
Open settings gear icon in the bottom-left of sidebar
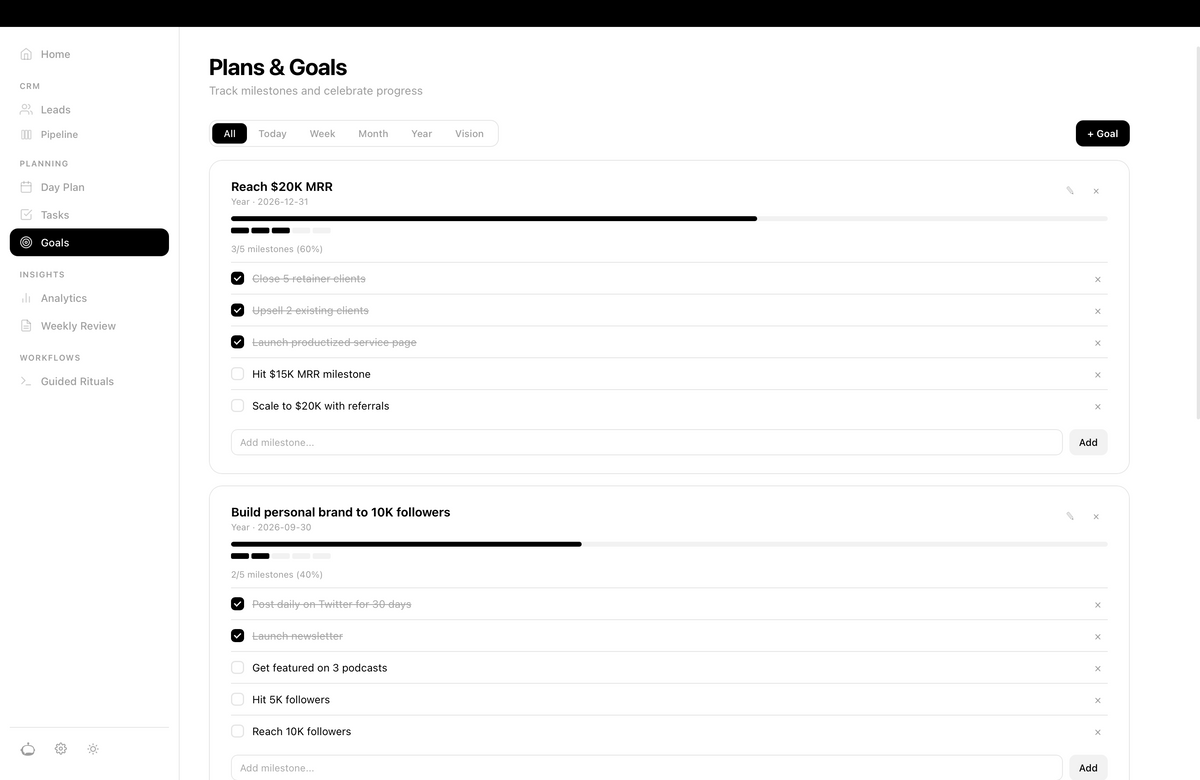click(61, 749)
